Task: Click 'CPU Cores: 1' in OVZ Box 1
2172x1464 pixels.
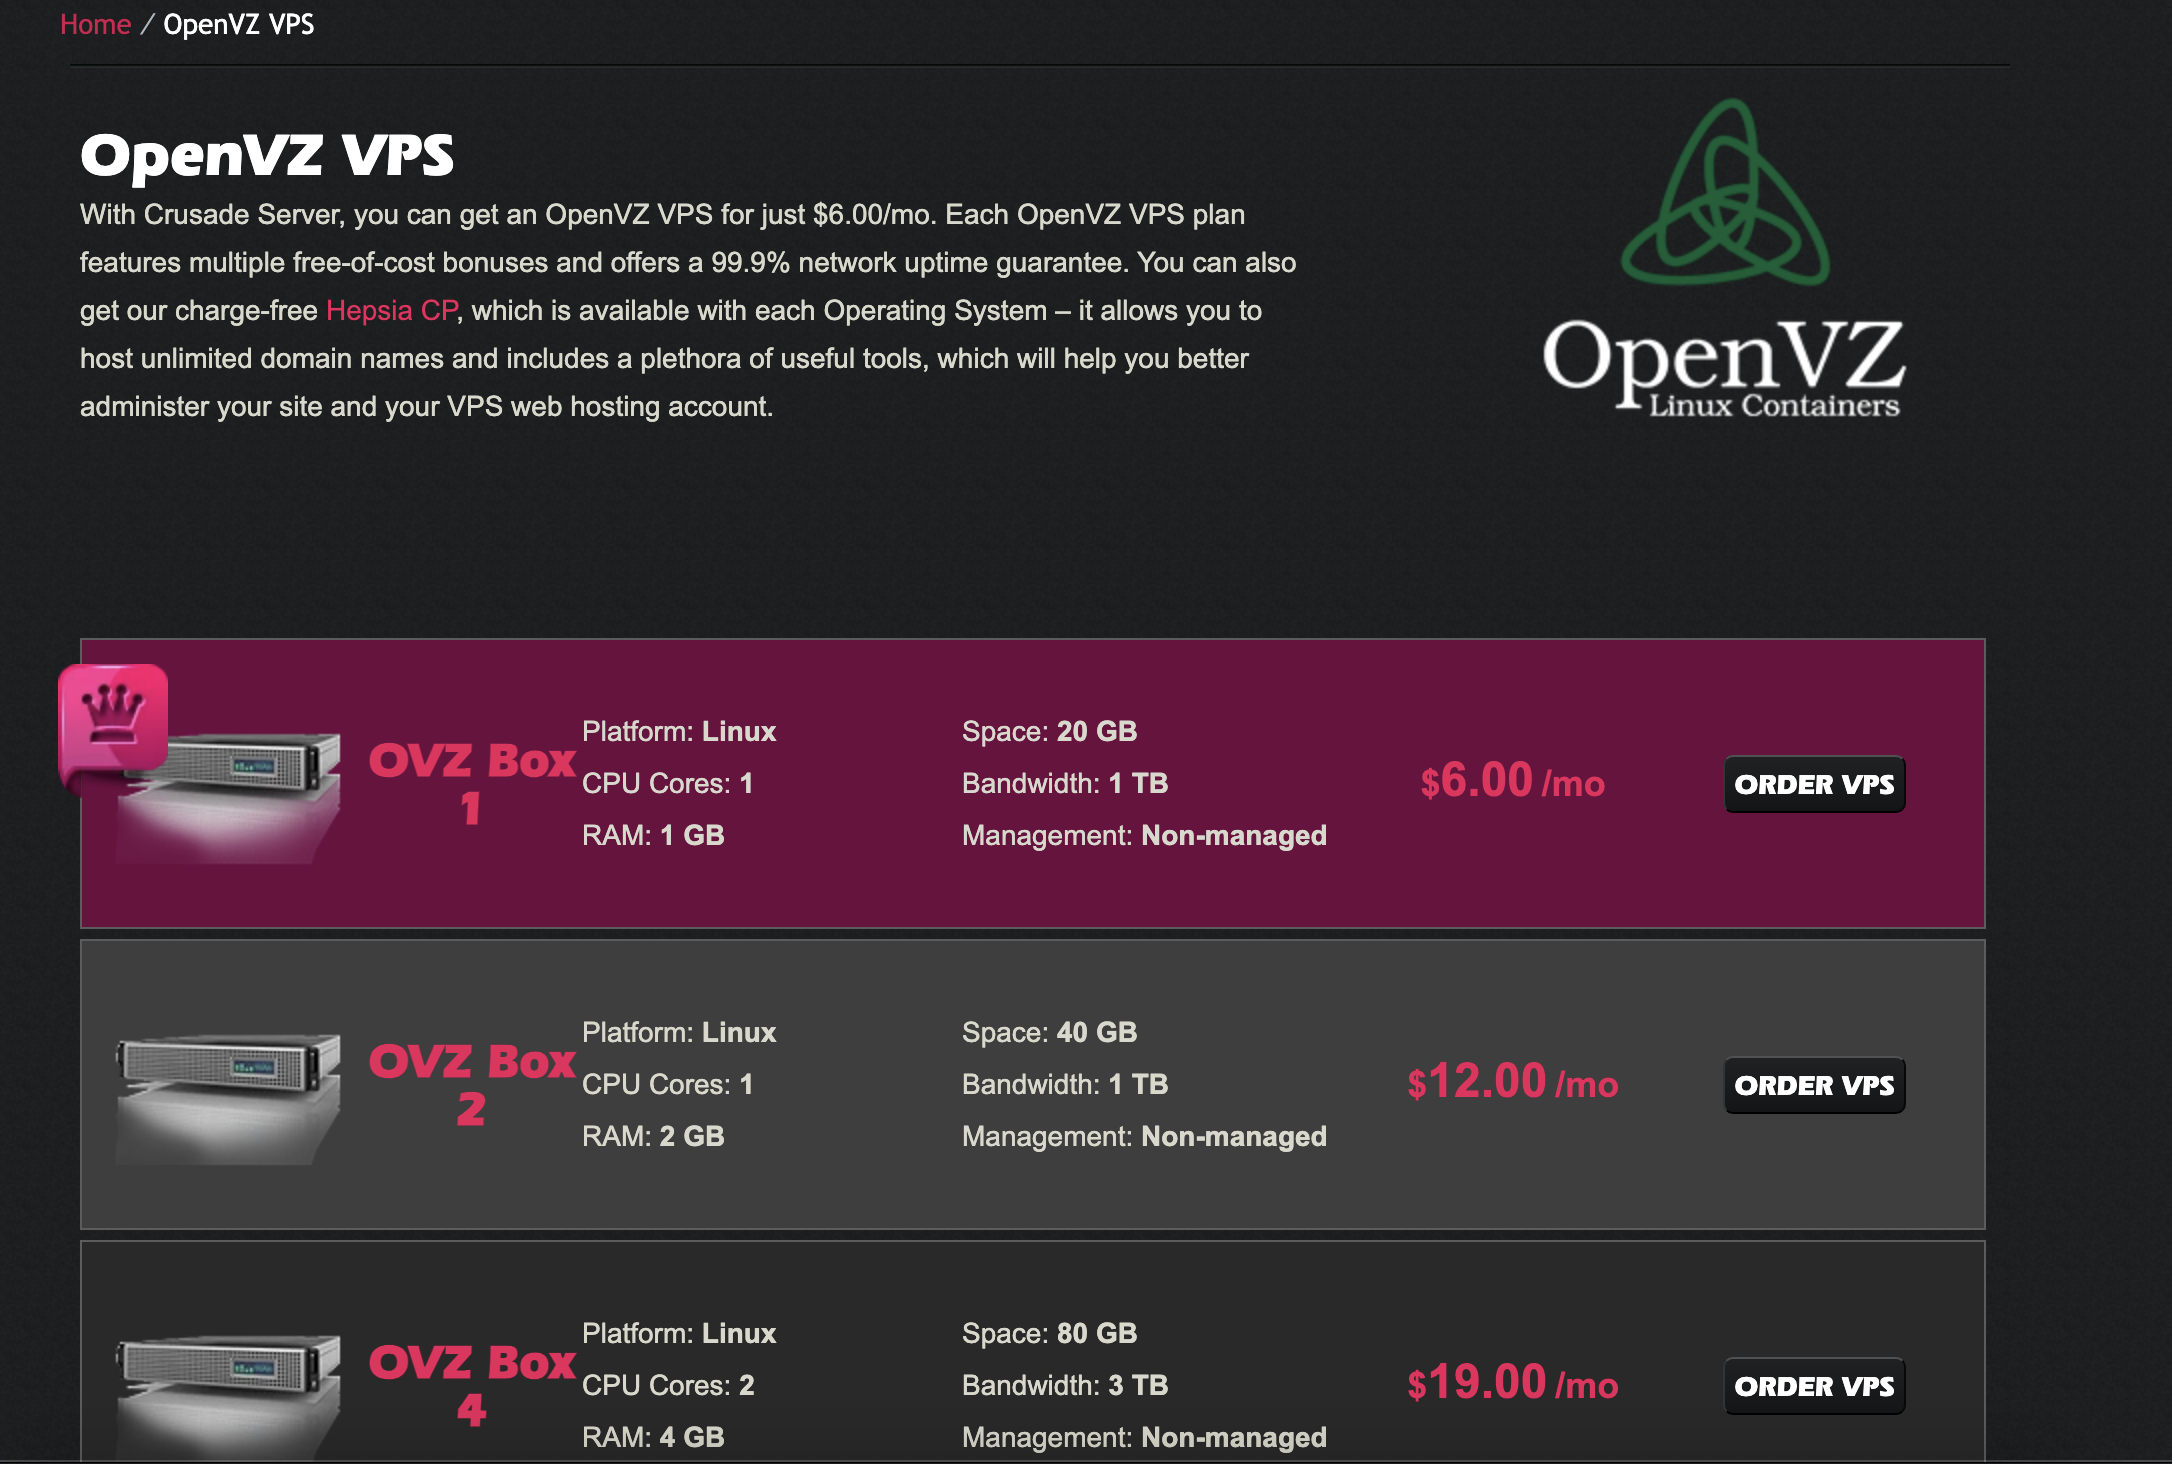Action: point(668,783)
